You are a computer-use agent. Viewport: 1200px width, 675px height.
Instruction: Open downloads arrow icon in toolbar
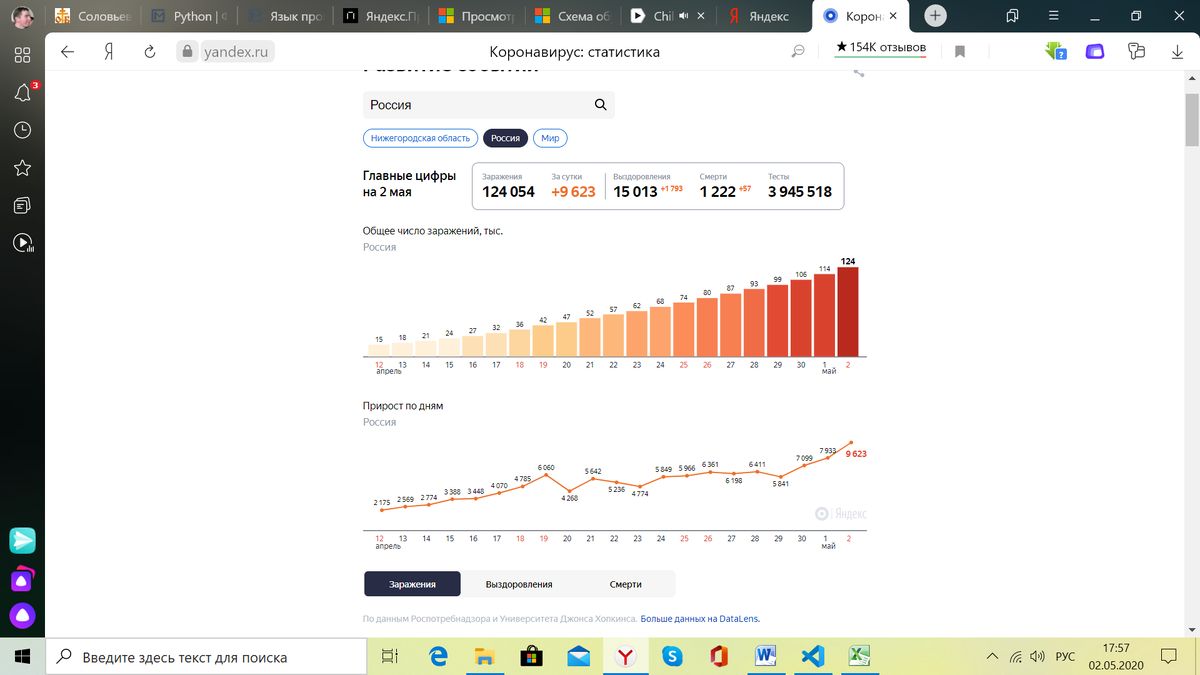(1177, 52)
